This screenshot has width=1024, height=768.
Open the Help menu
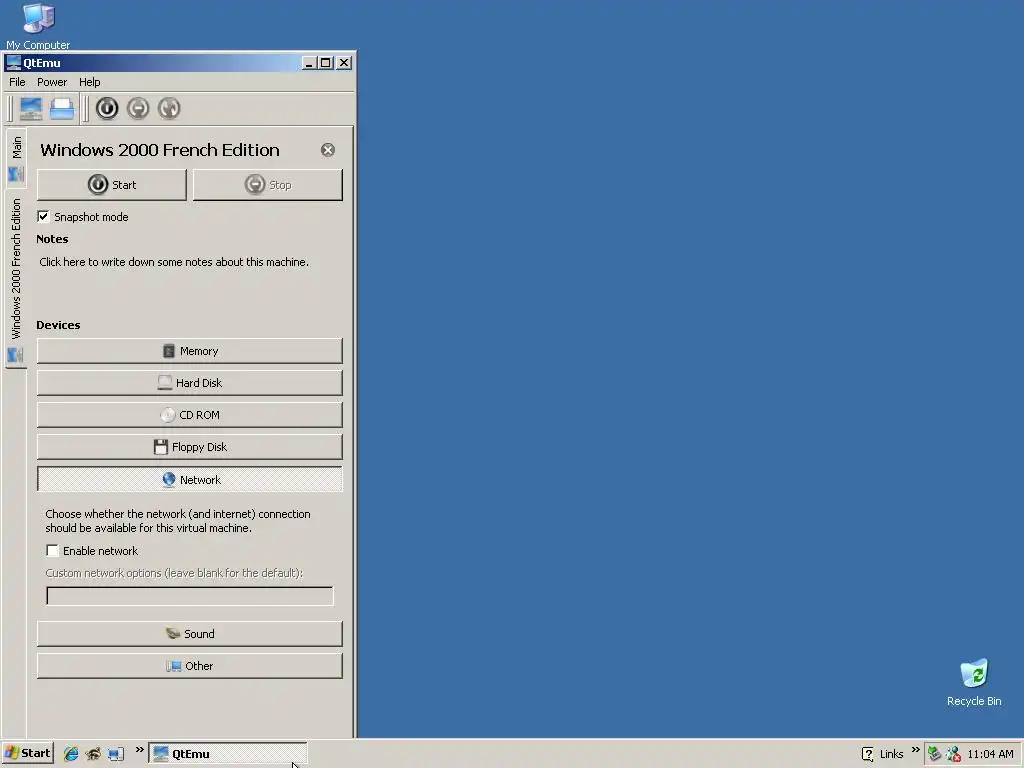coord(89,82)
